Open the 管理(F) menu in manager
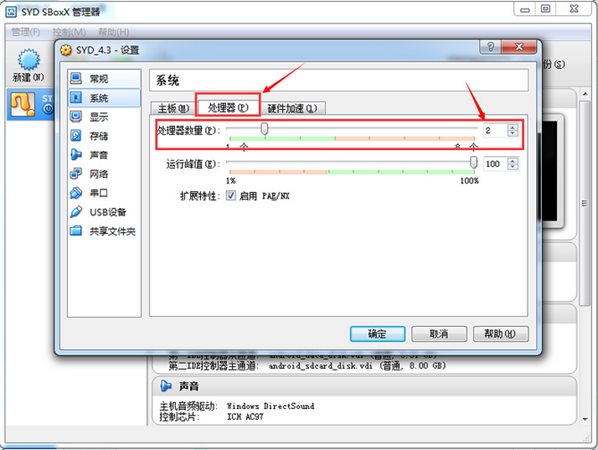 [26, 32]
